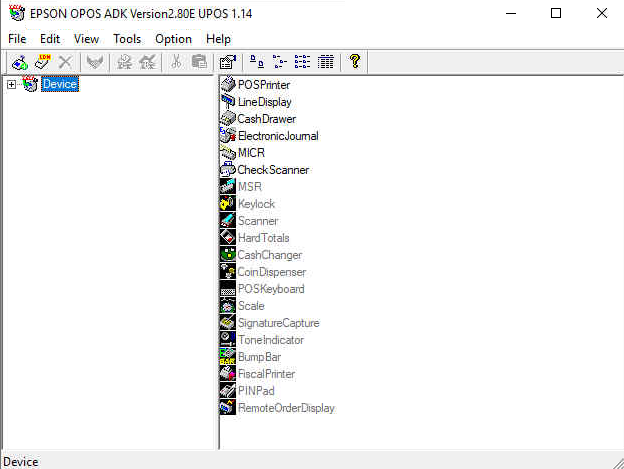Select the CashDrawer text label

click(x=267, y=119)
